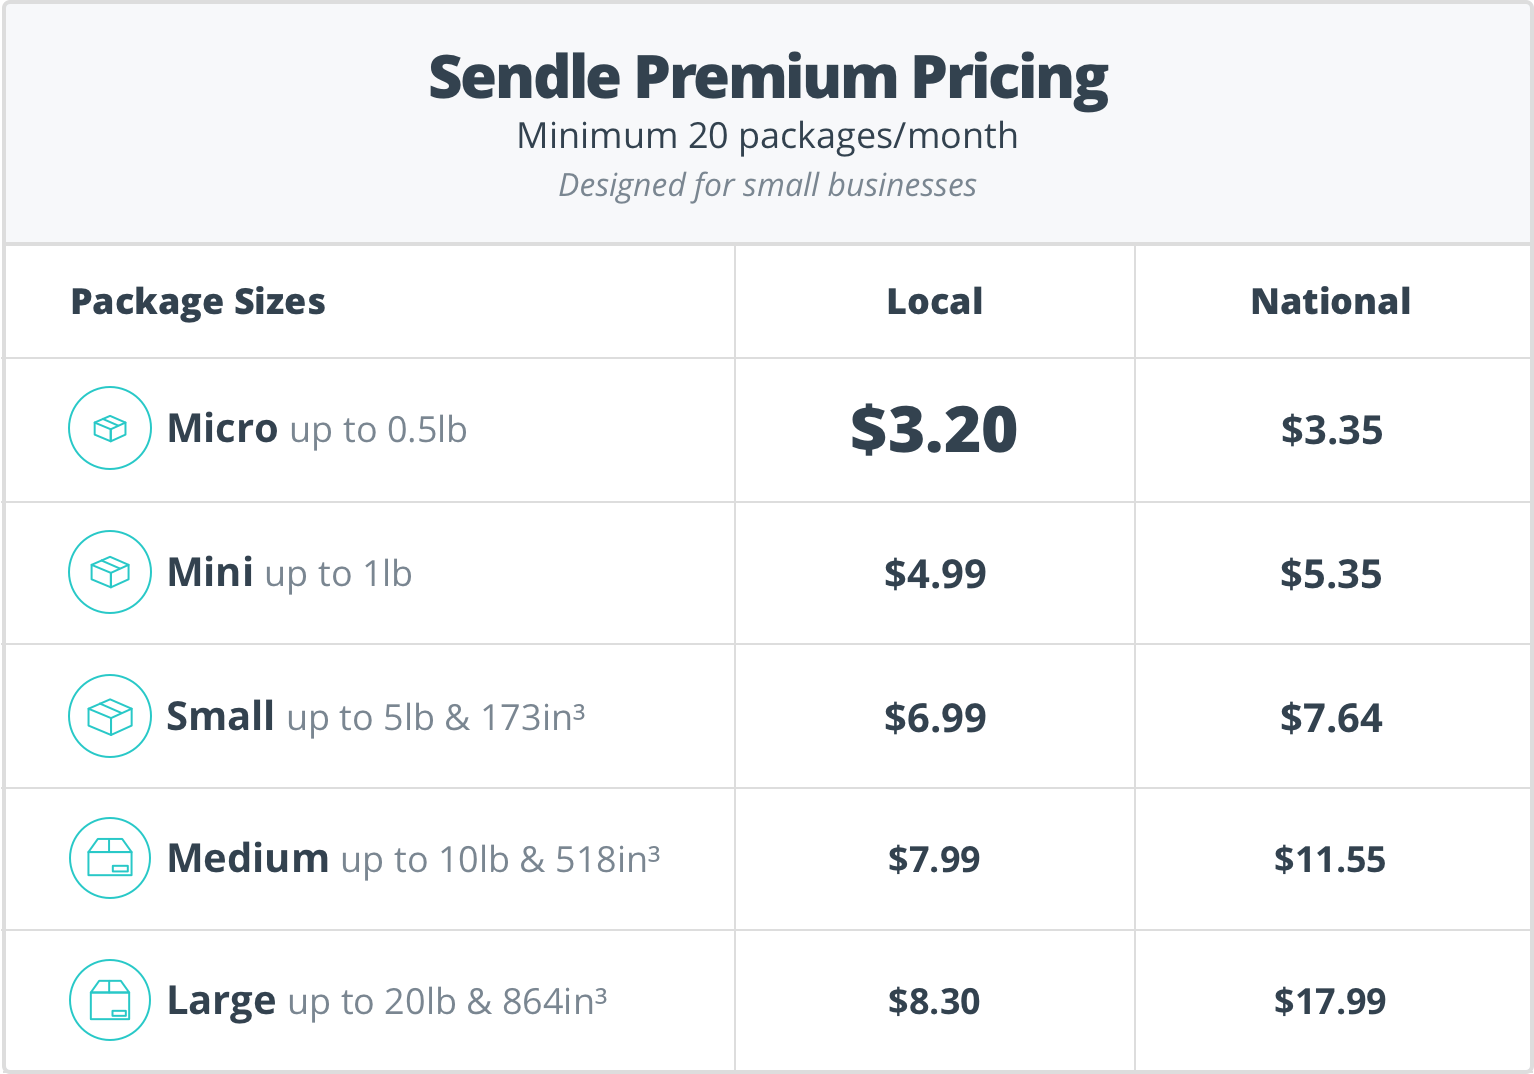
Task: Select the Local column header
Action: pos(935,301)
